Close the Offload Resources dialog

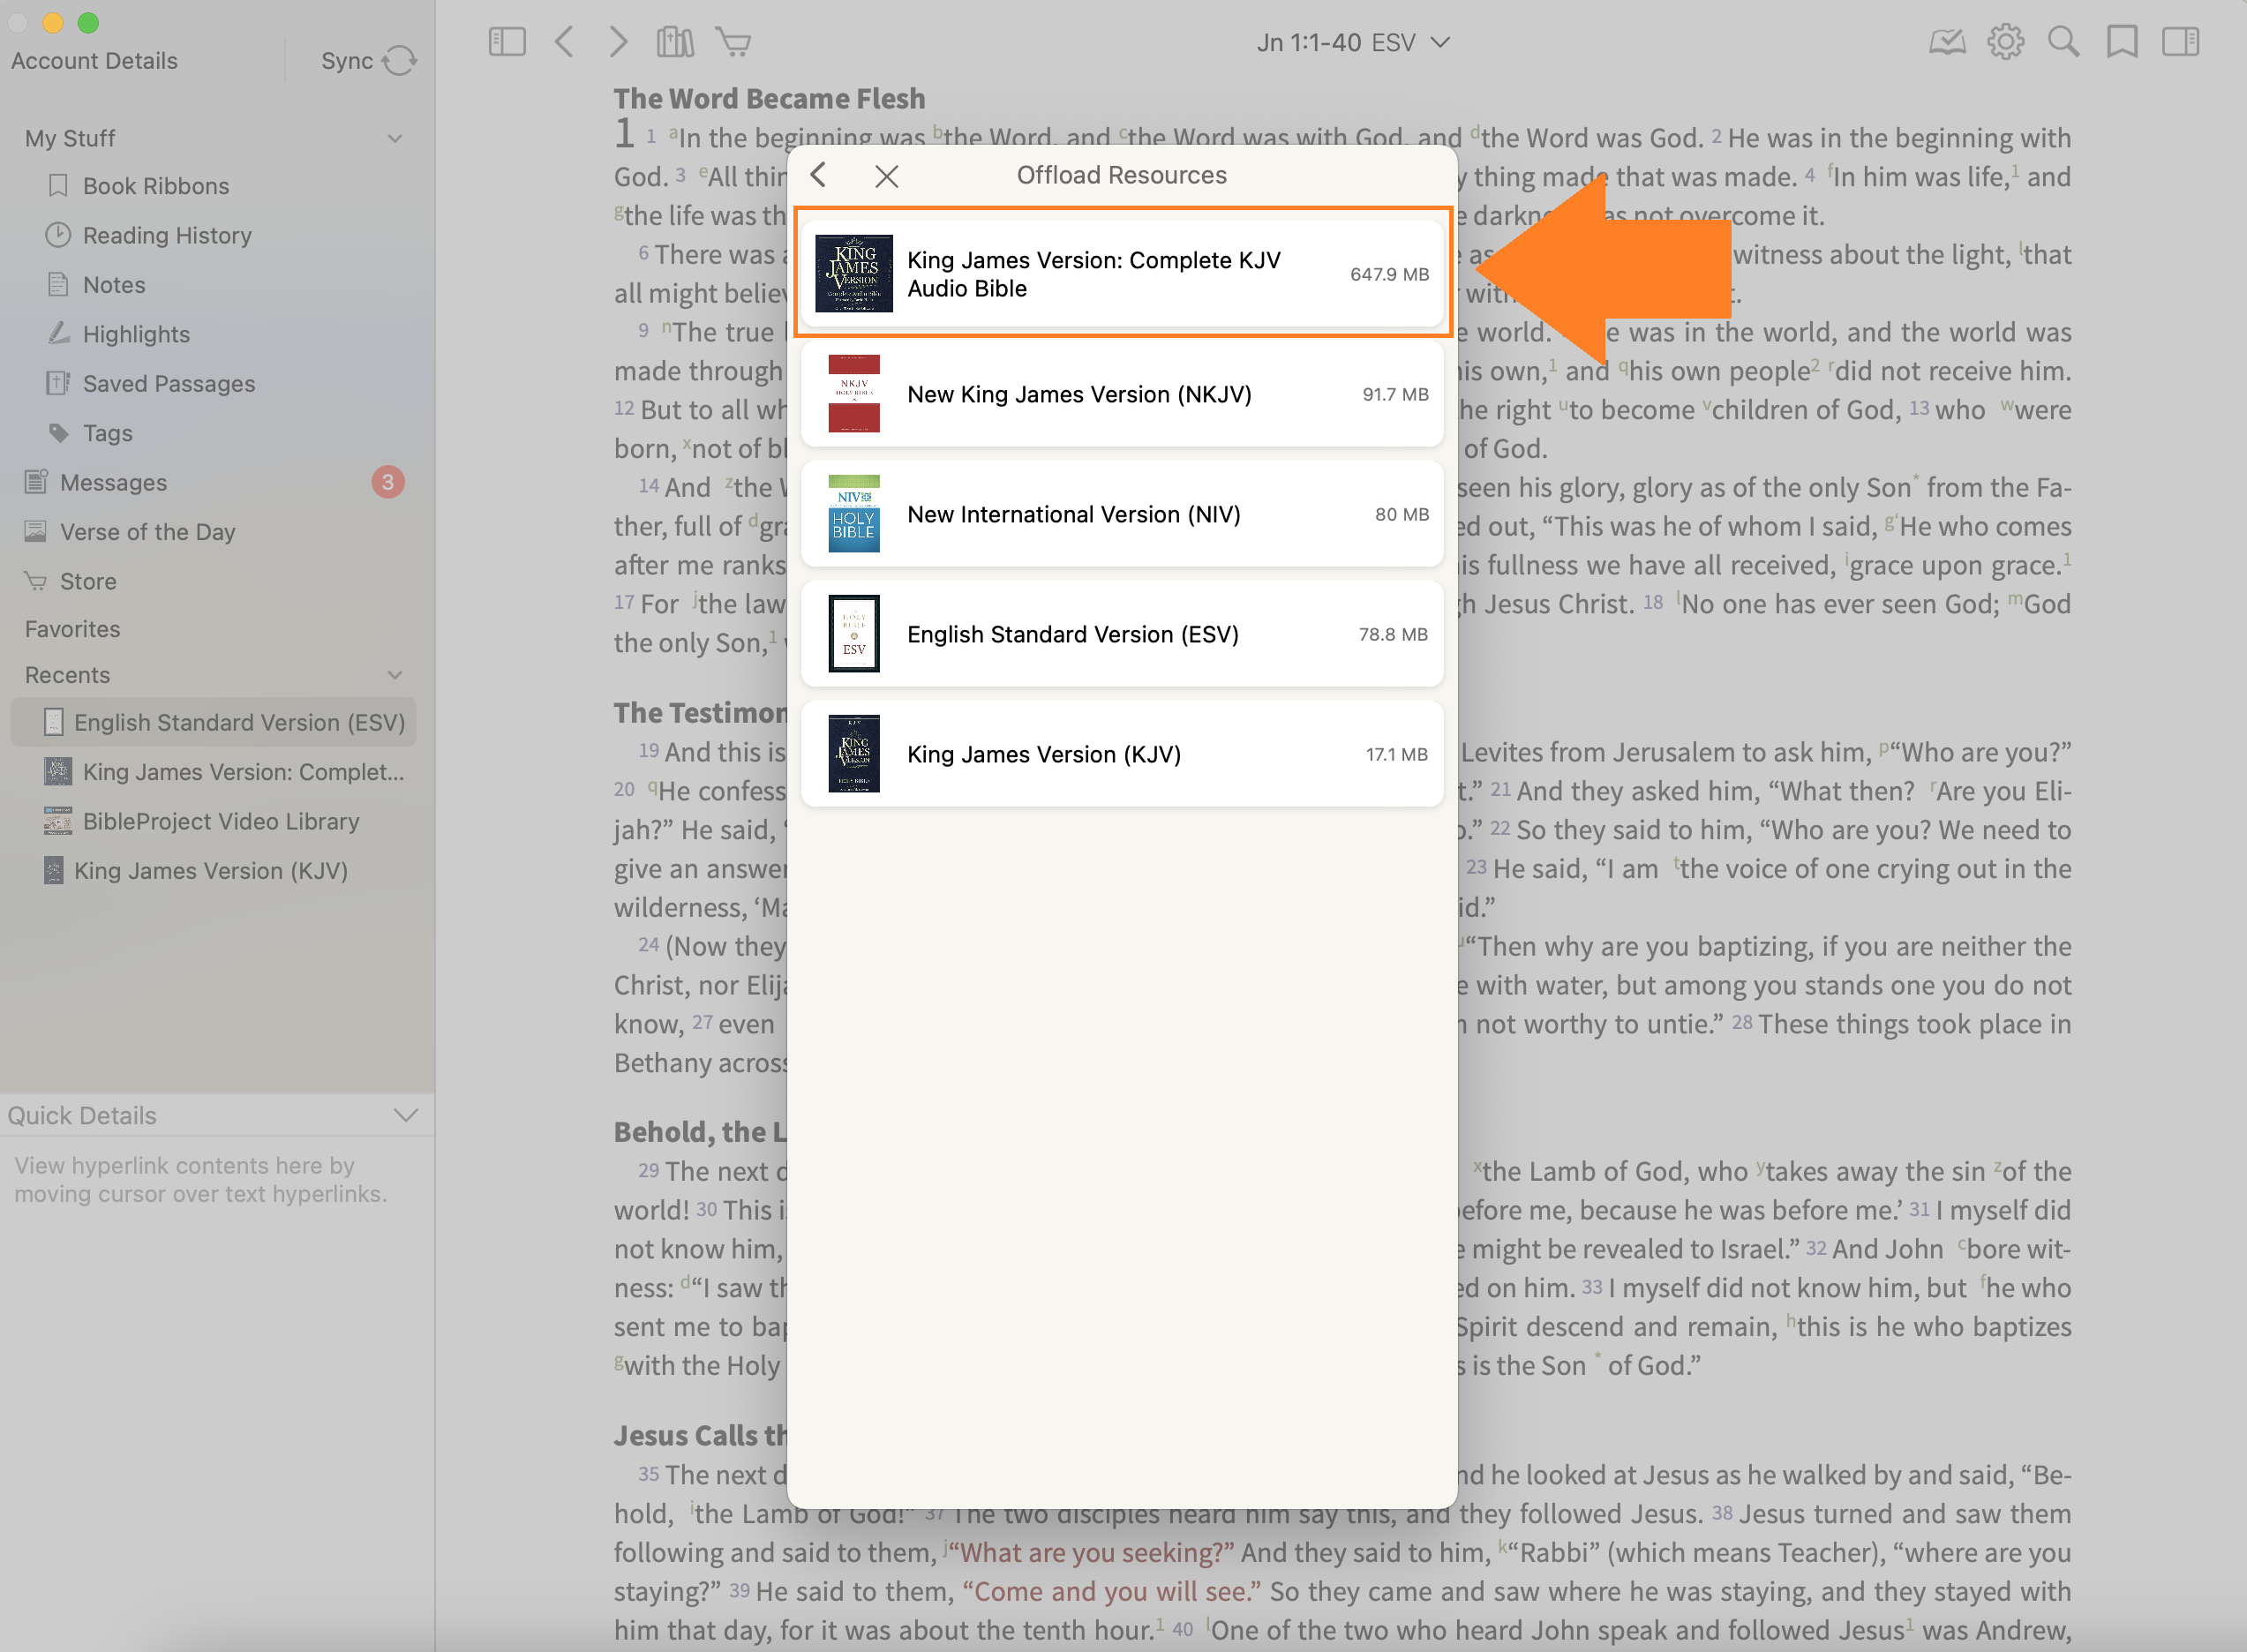886,176
